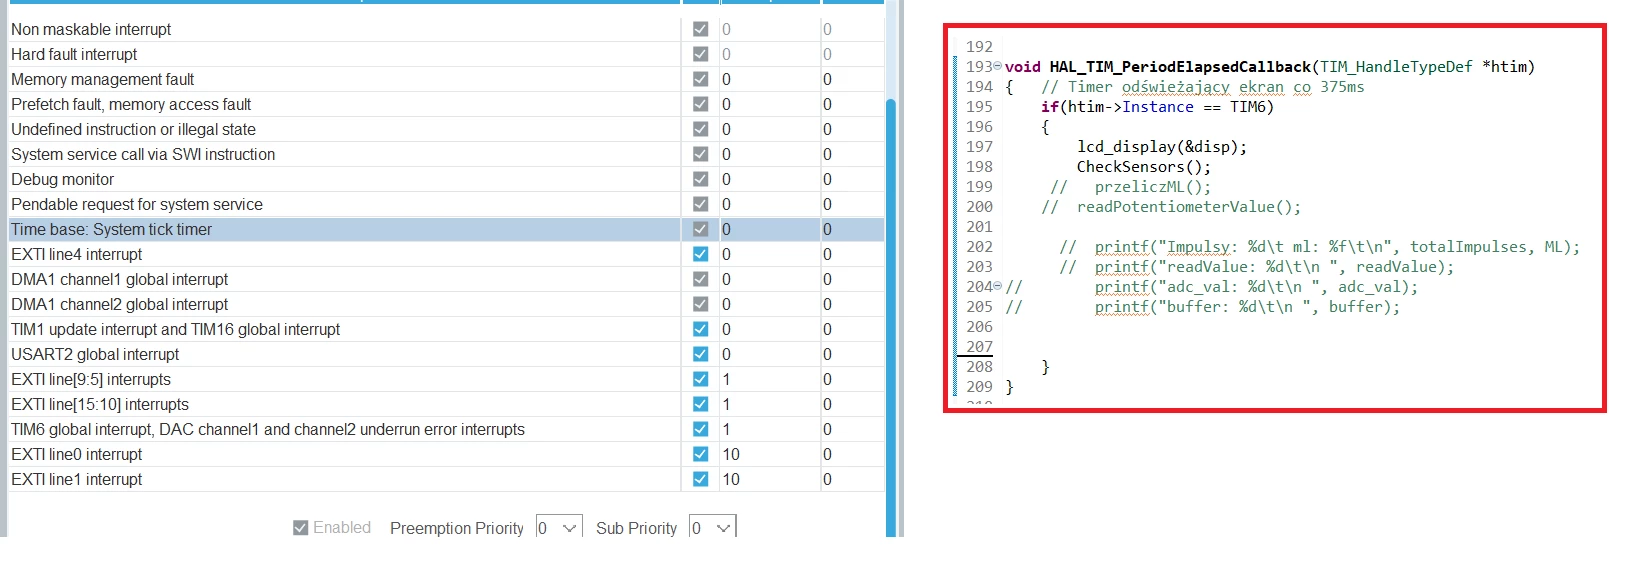
Task: Click the System service call checkbox
Action: click(x=700, y=154)
